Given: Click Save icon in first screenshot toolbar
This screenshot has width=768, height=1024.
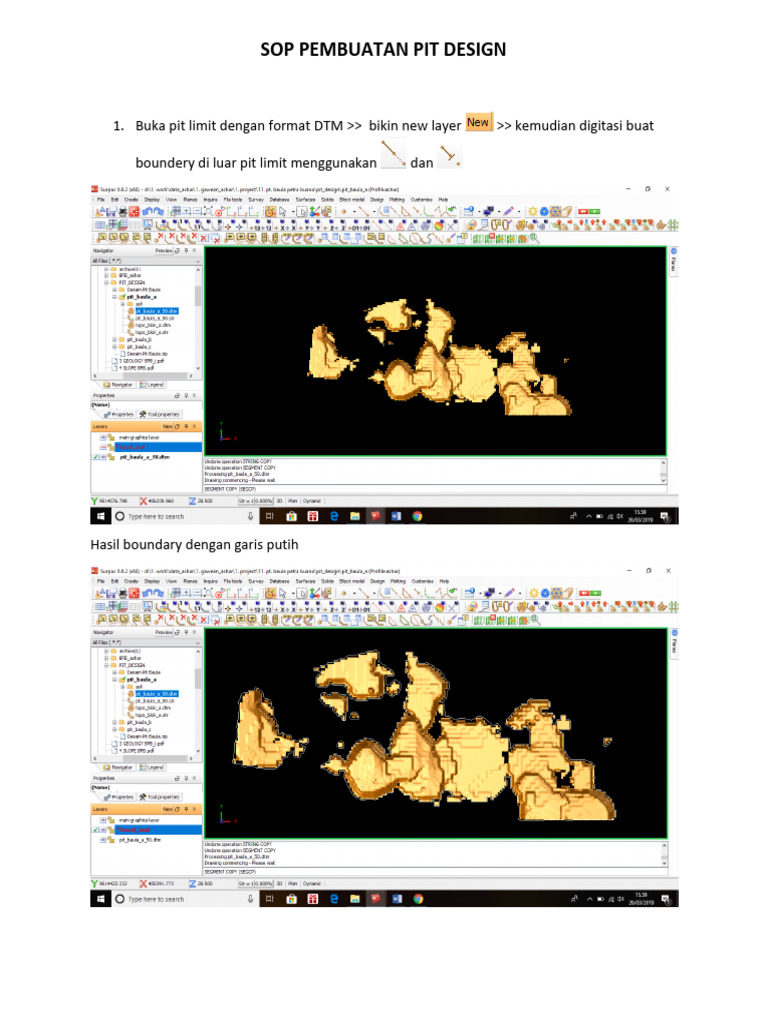Looking at the screenshot, I should coord(112,212).
